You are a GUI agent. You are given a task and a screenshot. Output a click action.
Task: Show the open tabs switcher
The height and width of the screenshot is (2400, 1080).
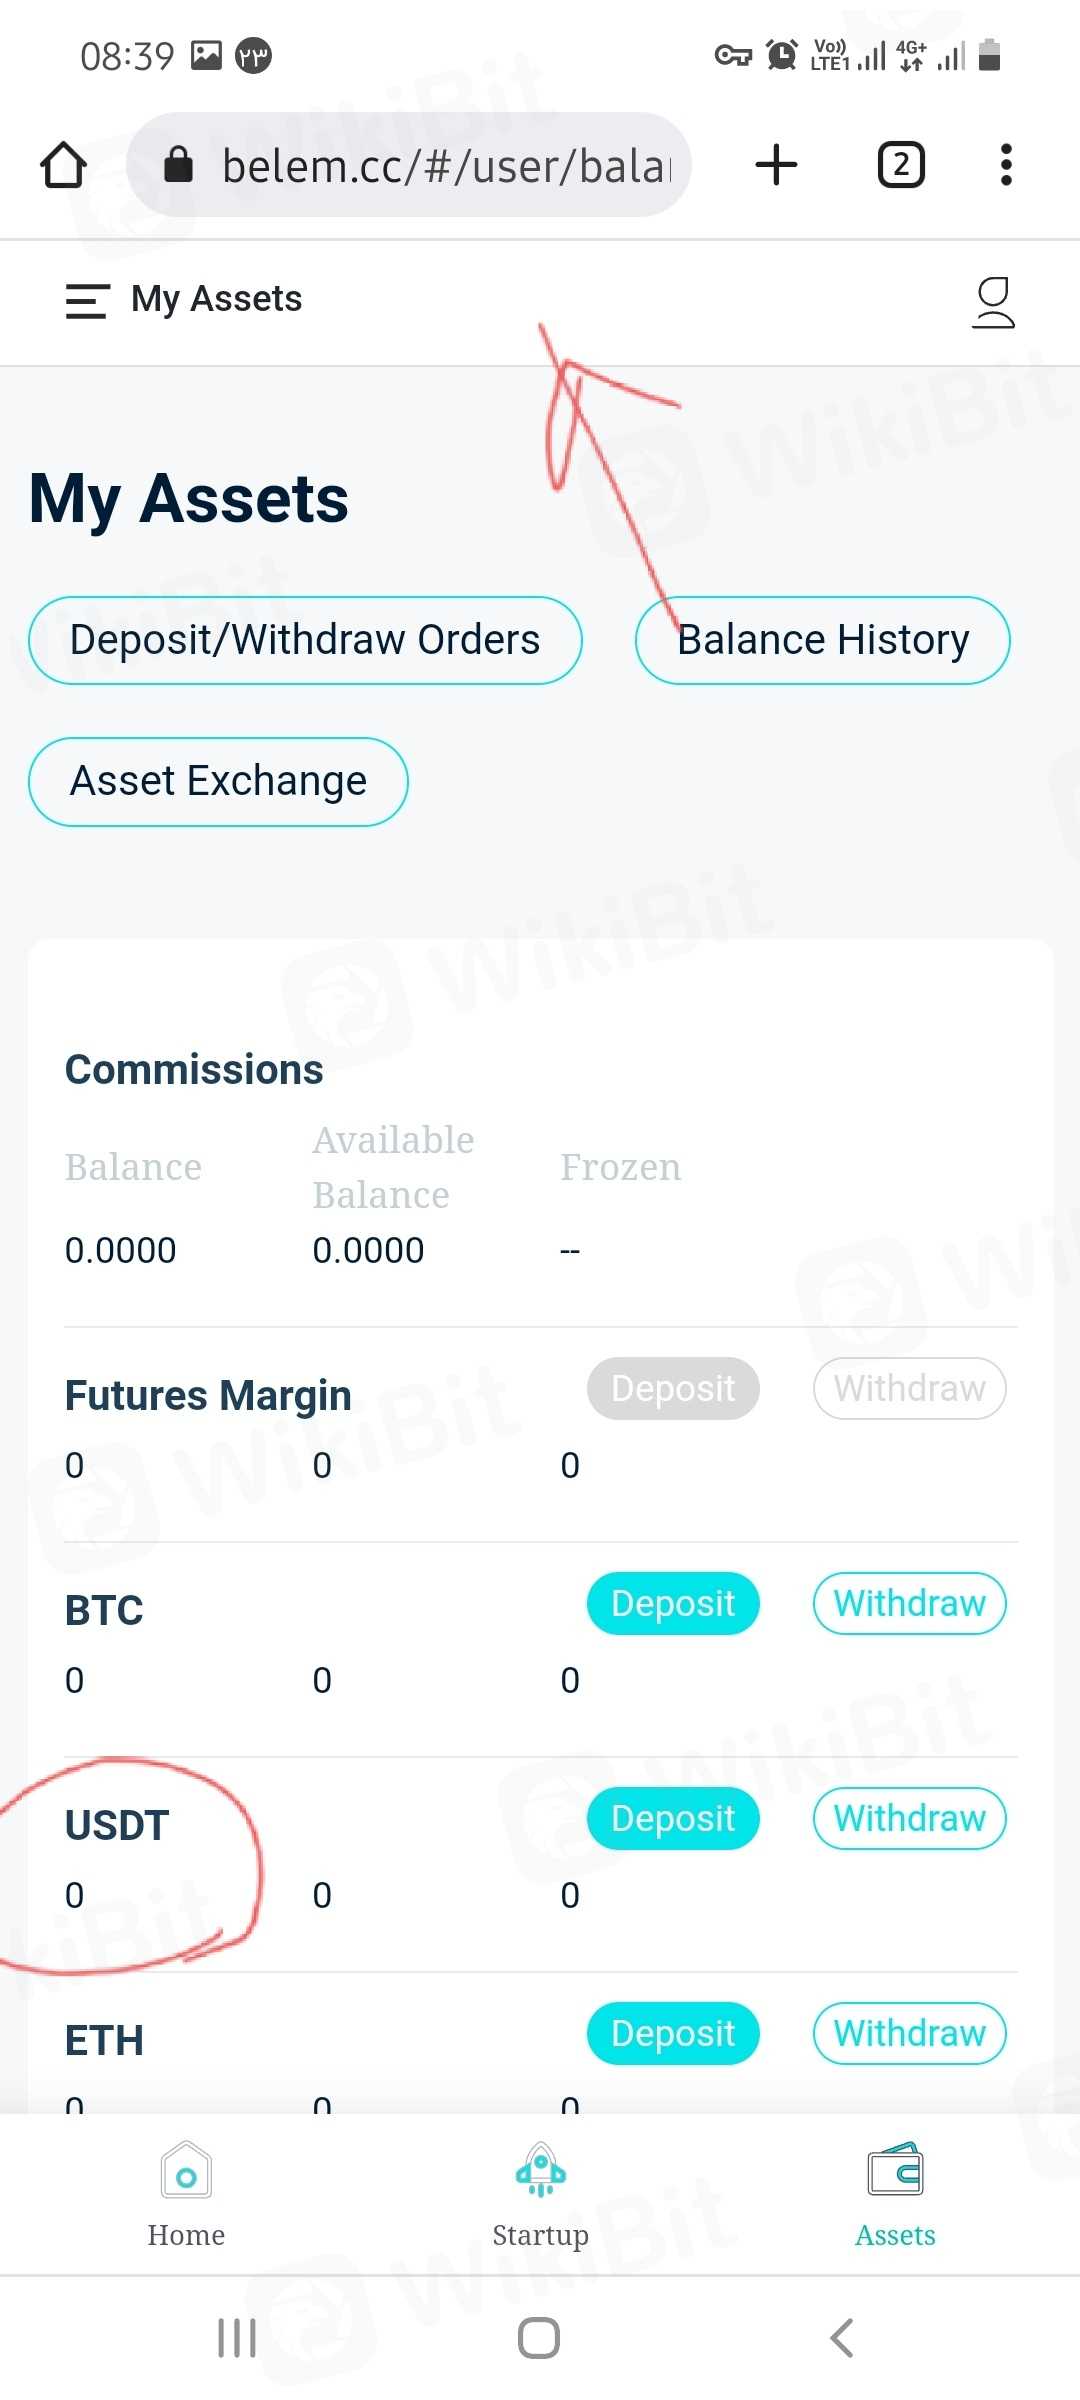click(x=900, y=165)
